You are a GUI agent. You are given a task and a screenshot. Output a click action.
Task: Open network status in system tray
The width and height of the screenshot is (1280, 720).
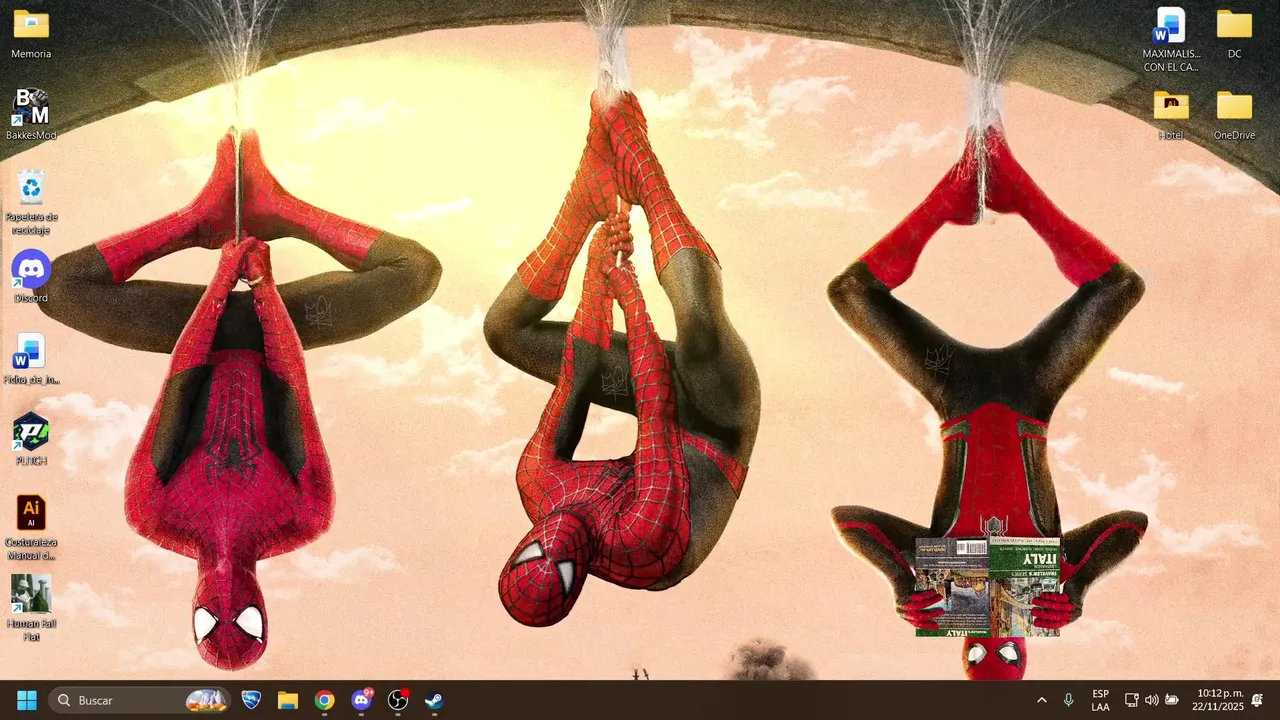click(x=1132, y=700)
